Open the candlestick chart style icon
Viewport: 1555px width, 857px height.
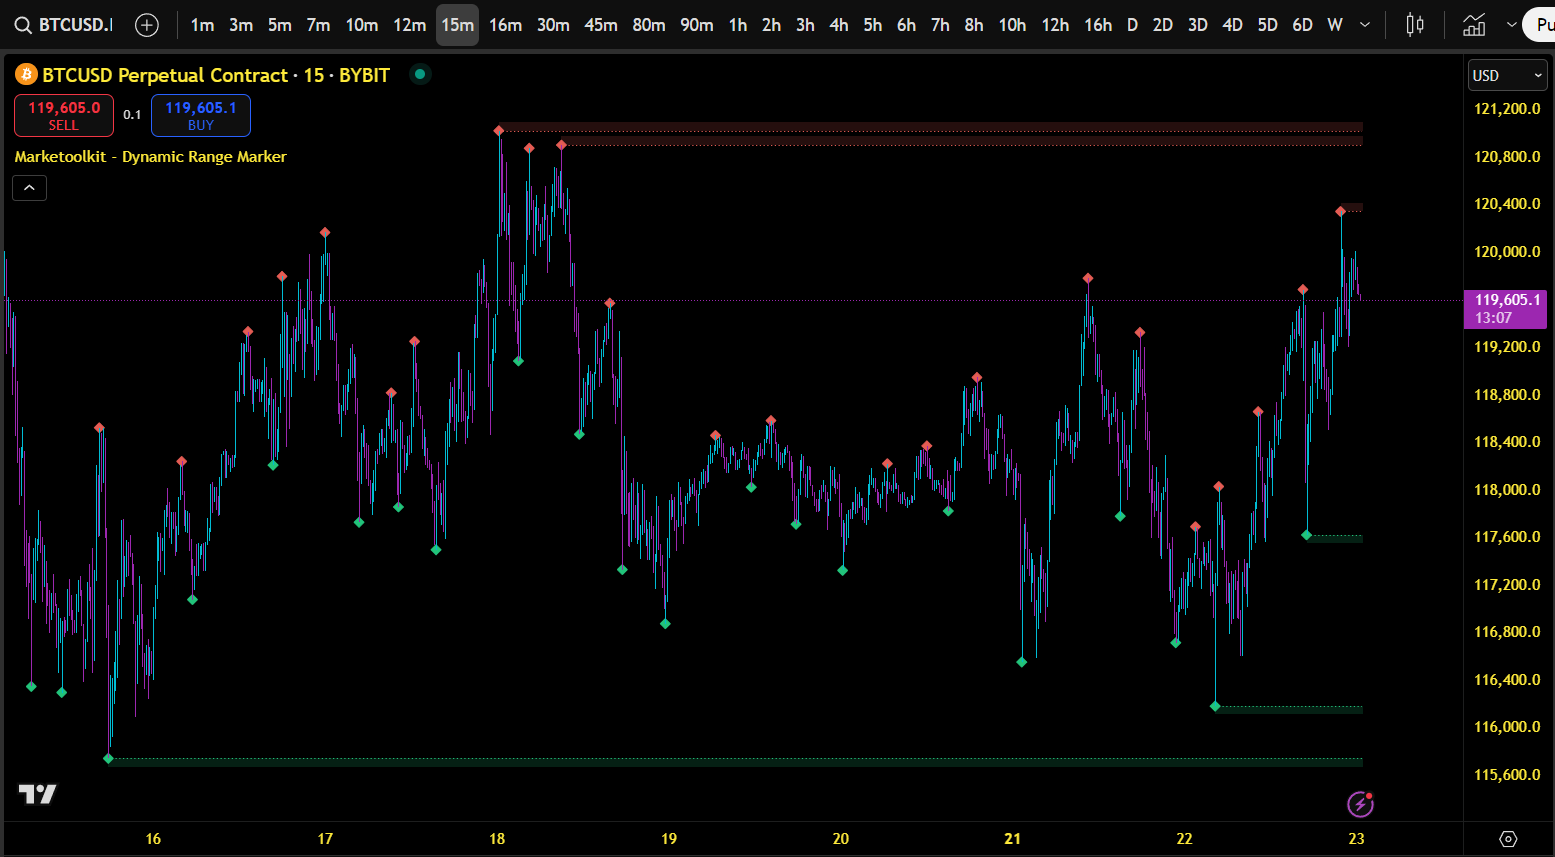(x=1414, y=25)
